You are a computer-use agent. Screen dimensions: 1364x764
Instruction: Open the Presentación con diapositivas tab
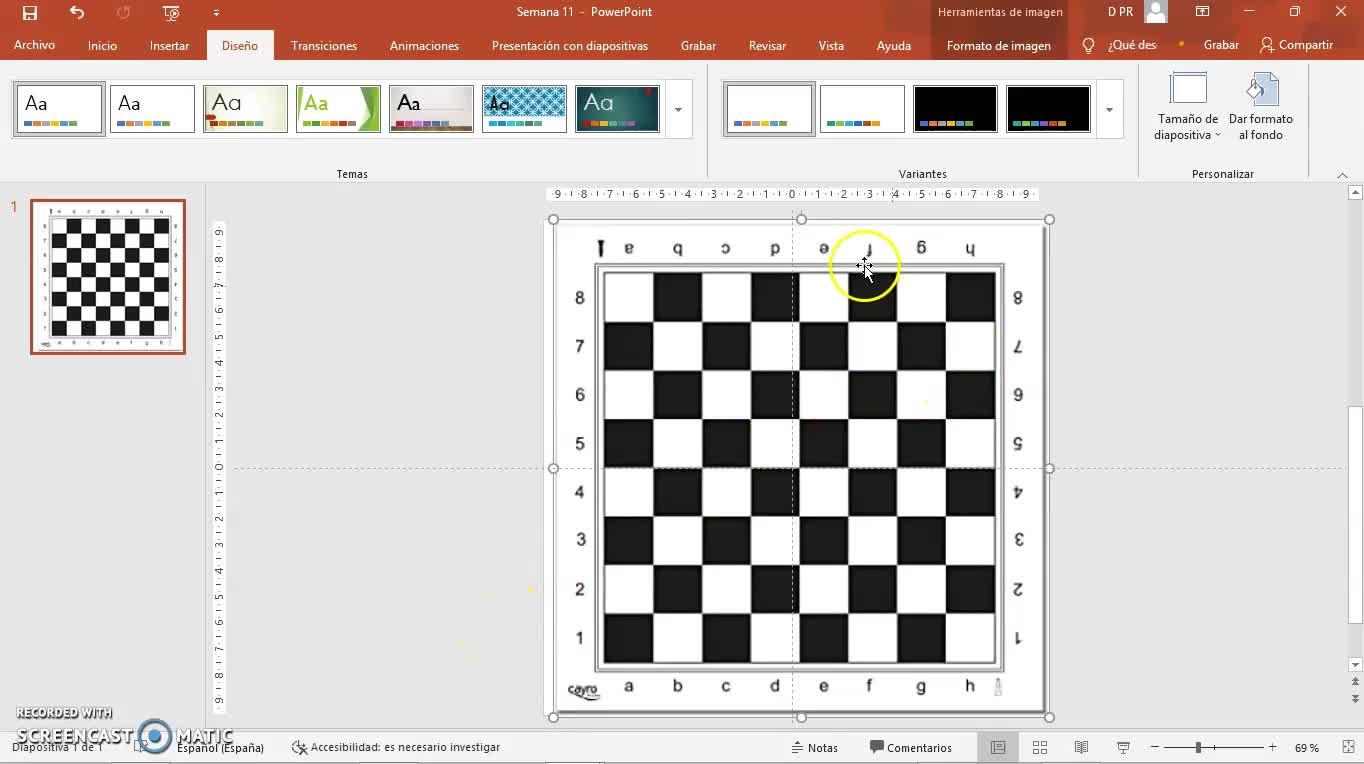[x=570, y=45]
